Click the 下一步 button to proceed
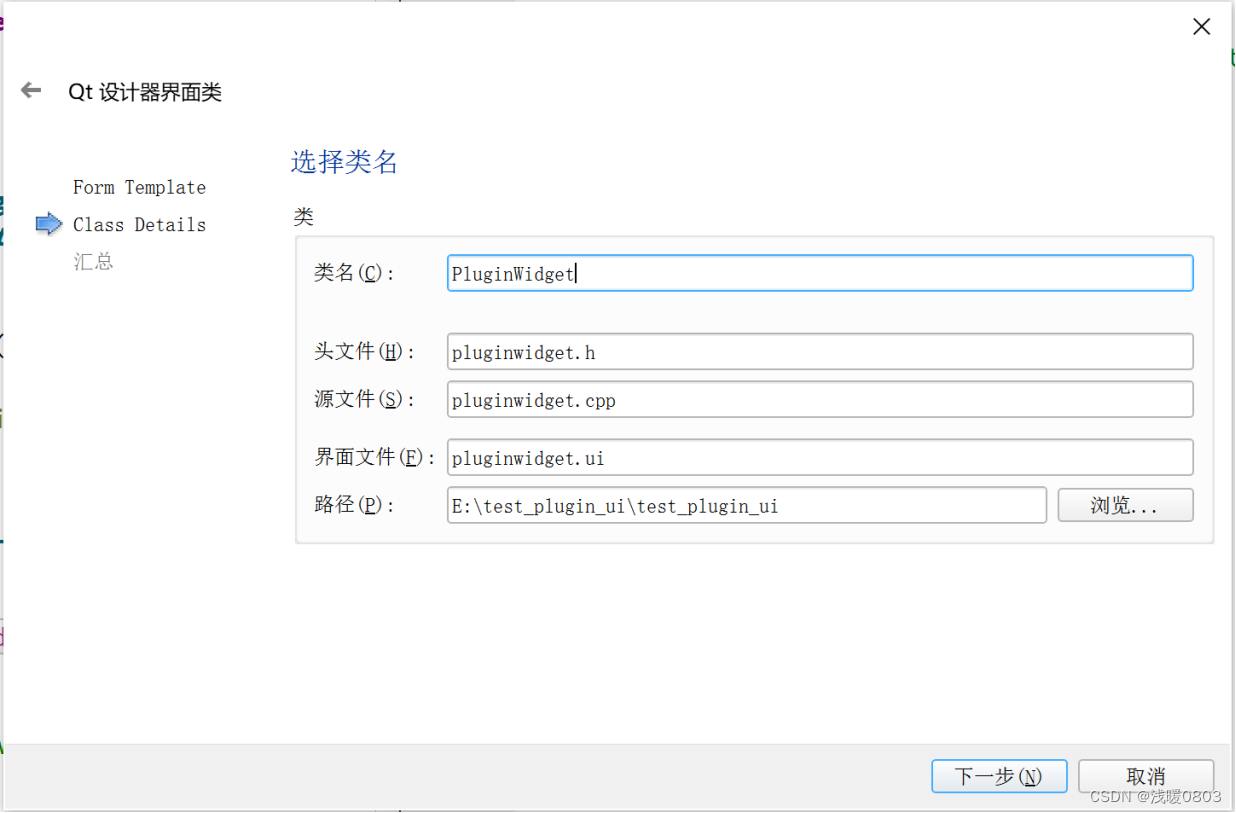This screenshot has width=1236, height=813. tap(999, 775)
